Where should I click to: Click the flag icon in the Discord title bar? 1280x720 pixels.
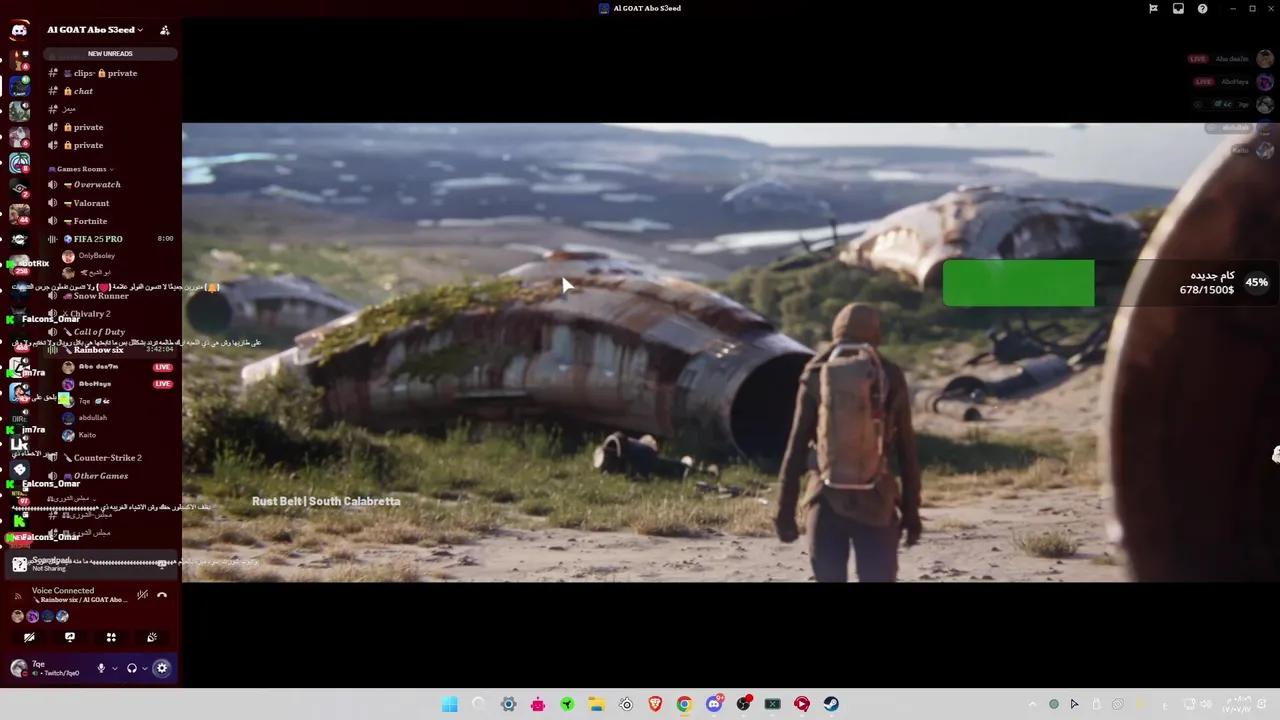pos(1153,8)
